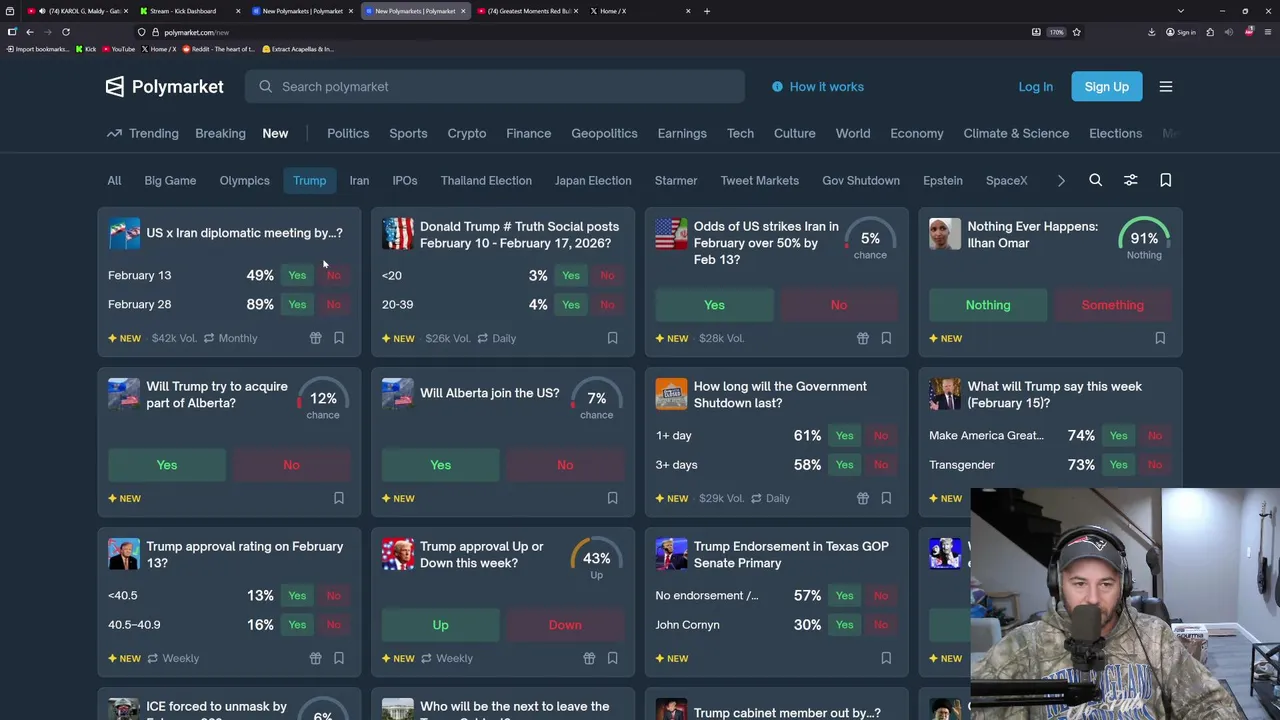
Task: Click gift icon on Trump approval Up or Down card
Action: (x=589, y=658)
